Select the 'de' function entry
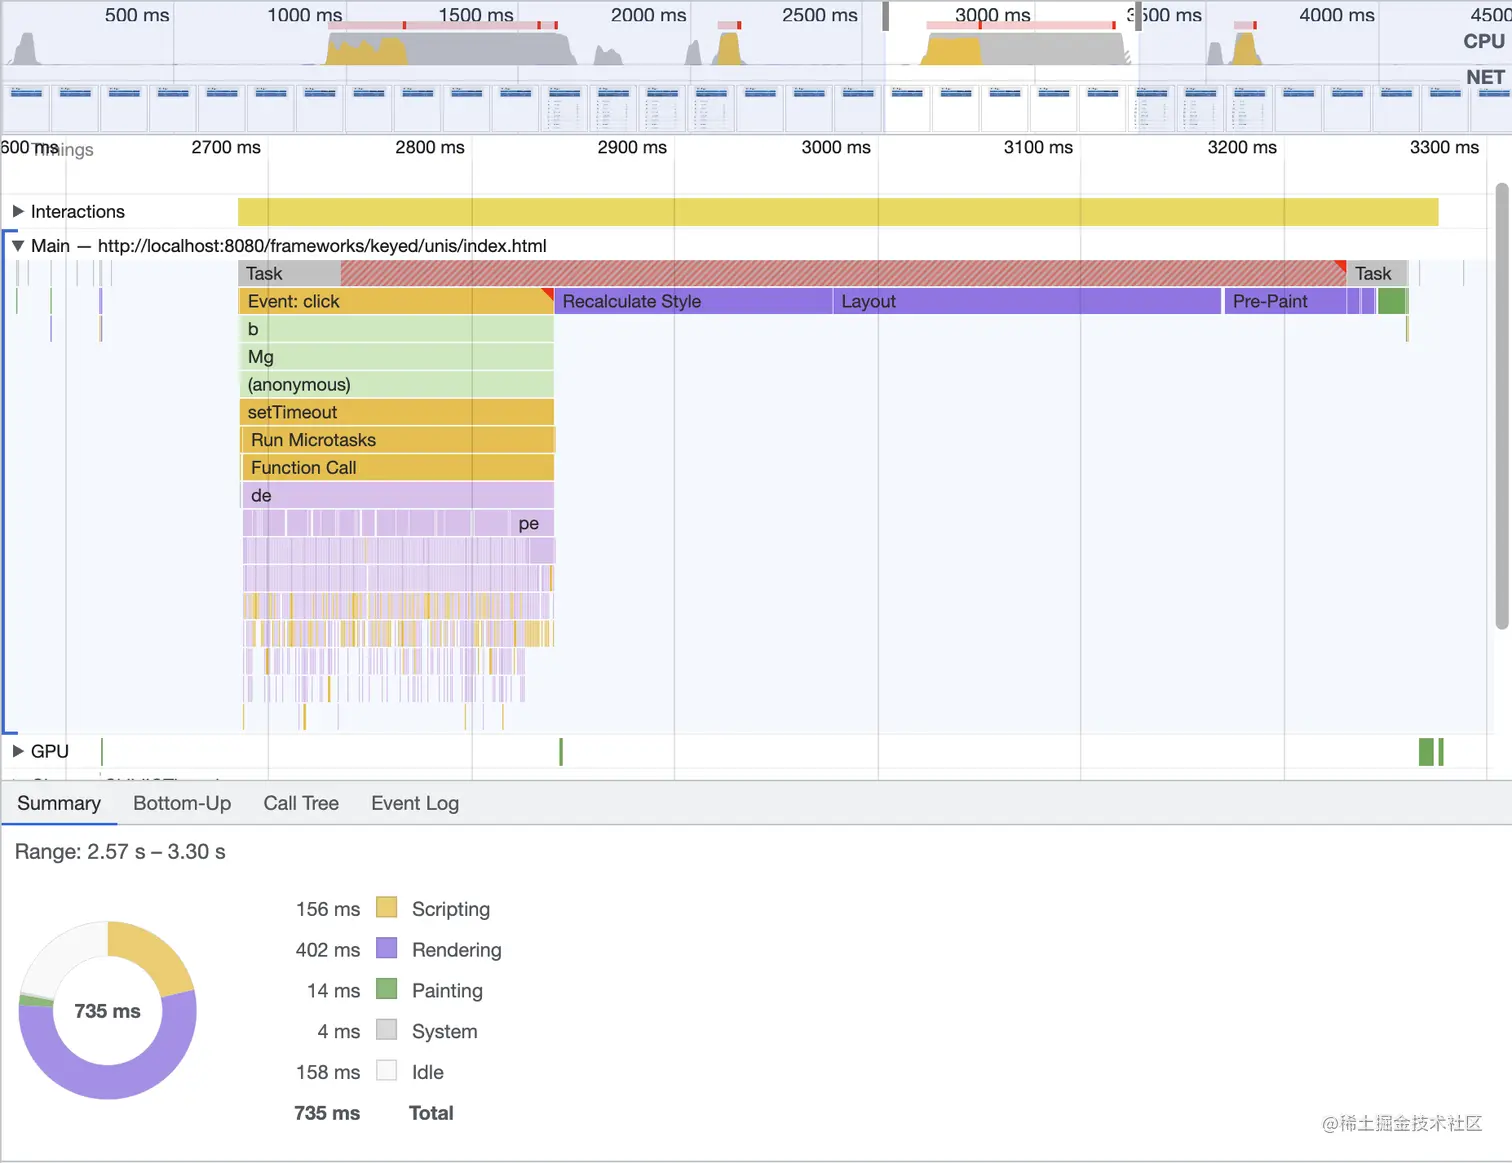Viewport: 1512px width, 1163px height. pyautogui.click(x=398, y=496)
